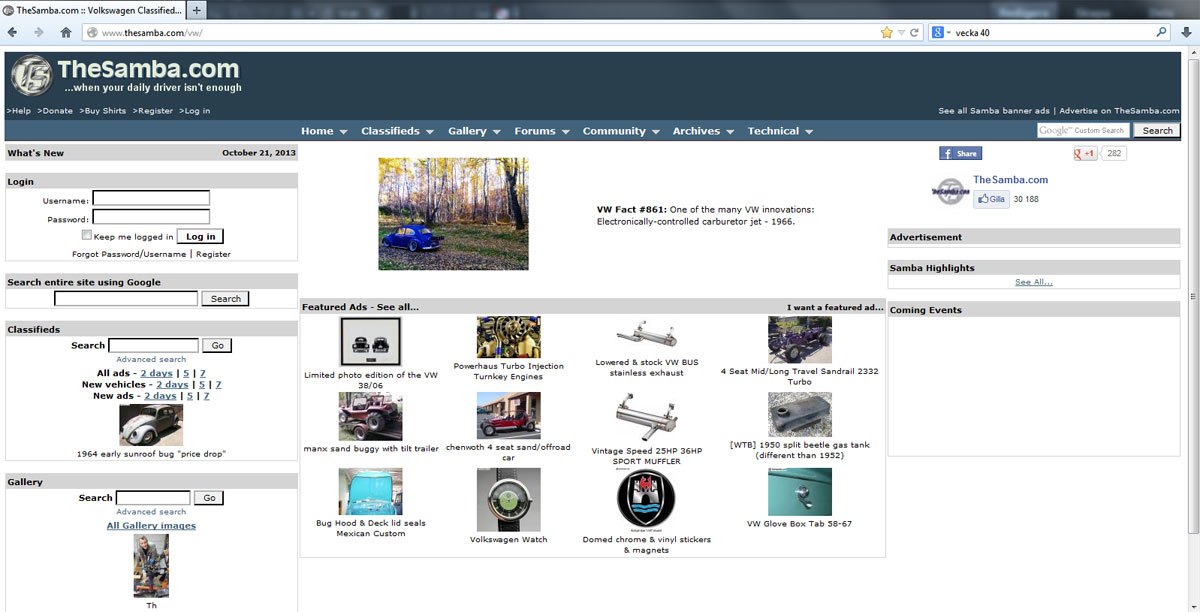
Task: Open the Archives navigation menu
Action: (x=703, y=131)
